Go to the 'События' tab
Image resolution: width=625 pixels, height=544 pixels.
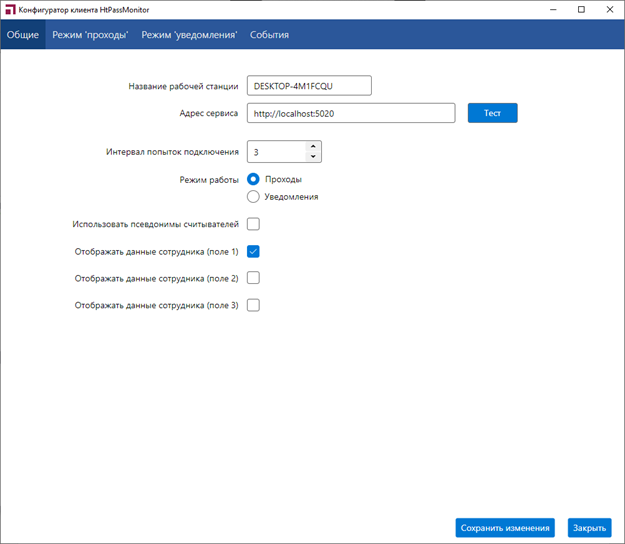[x=269, y=35]
